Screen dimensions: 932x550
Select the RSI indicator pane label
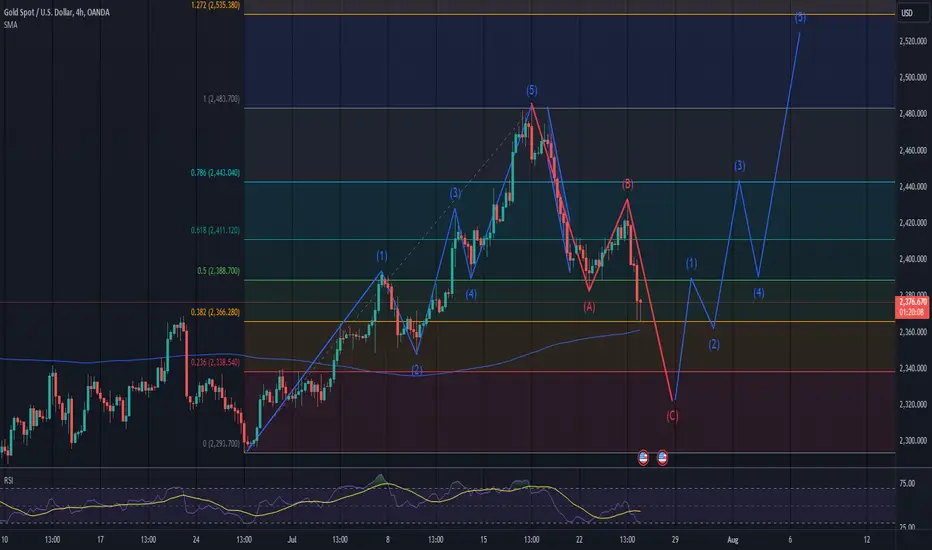coord(8,480)
